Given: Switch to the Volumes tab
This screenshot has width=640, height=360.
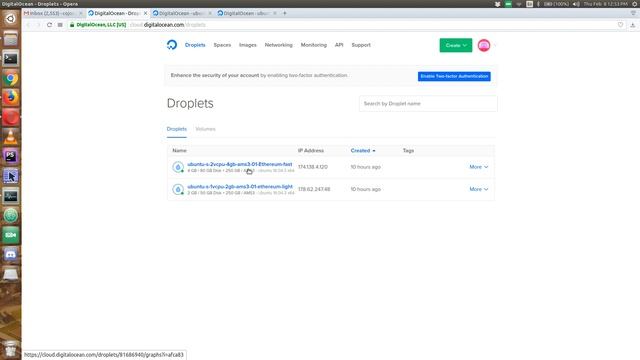Looking at the screenshot, I should click(x=205, y=129).
